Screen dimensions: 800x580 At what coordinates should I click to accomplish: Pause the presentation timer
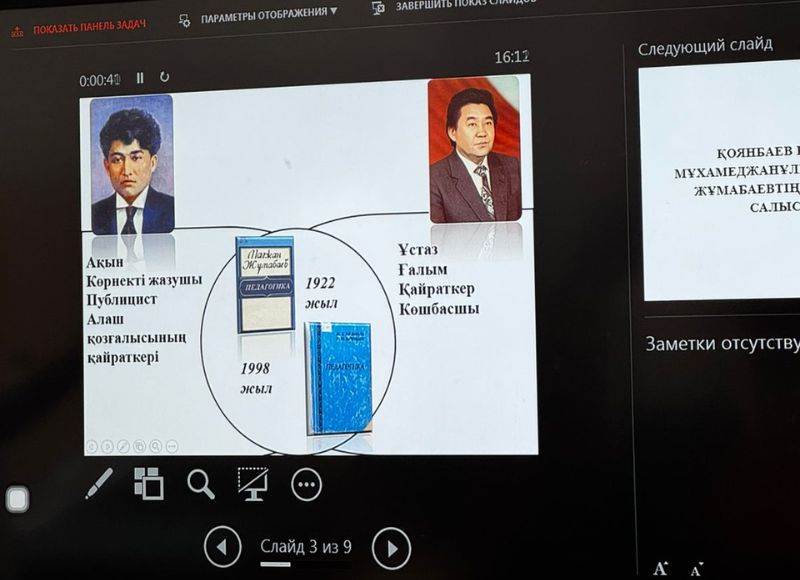(x=140, y=77)
